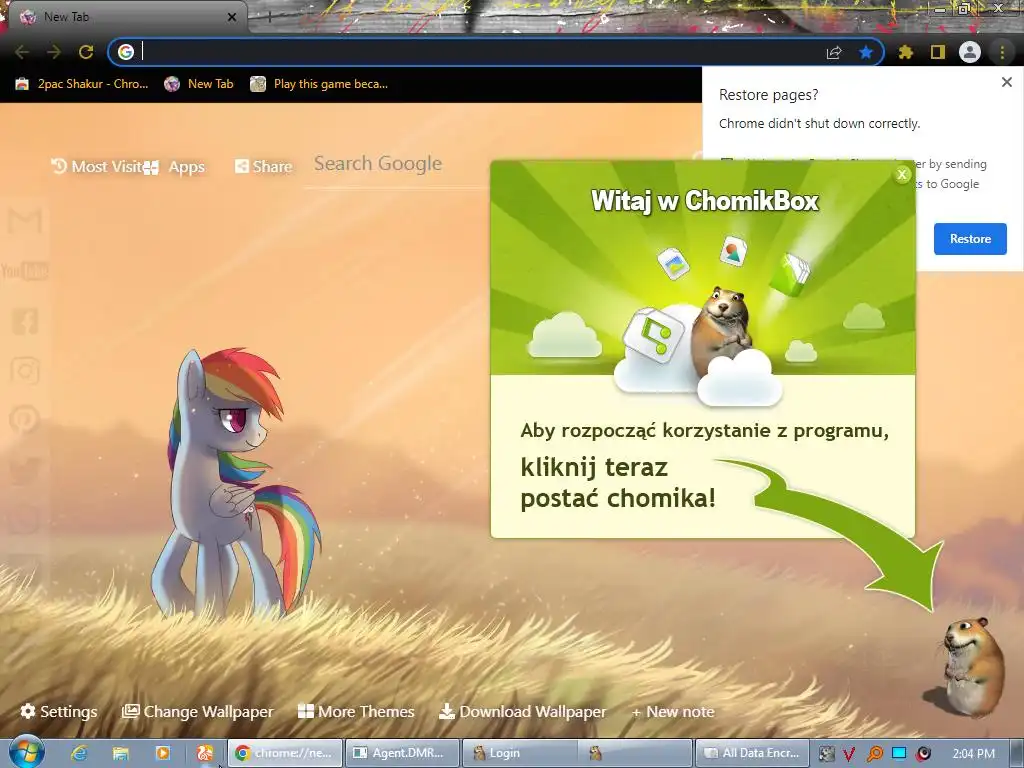
Task: Switch to the chrome://ne... taskbar window
Action: pos(285,753)
